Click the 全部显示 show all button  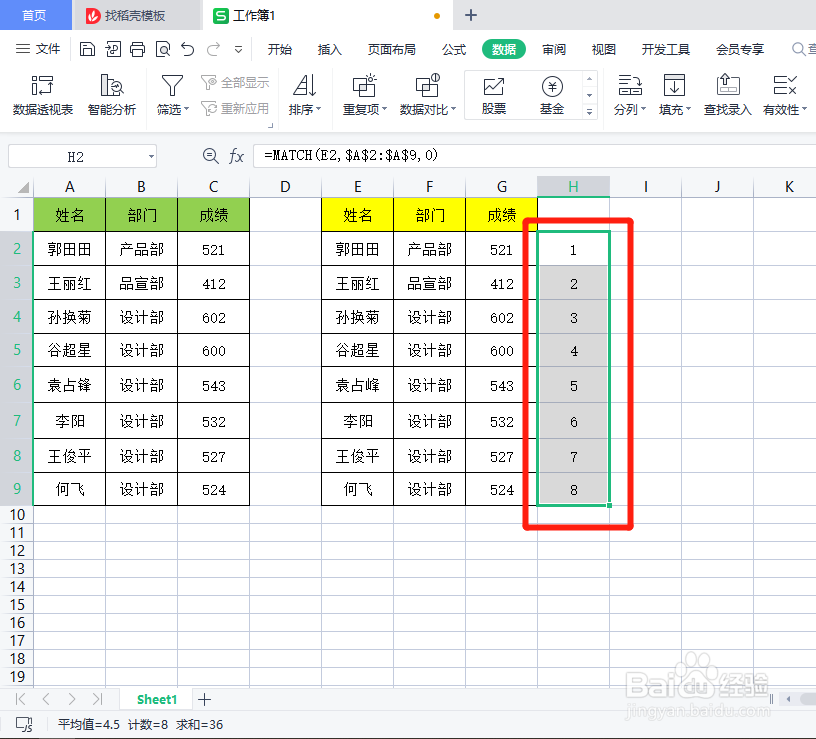coord(235,82)
